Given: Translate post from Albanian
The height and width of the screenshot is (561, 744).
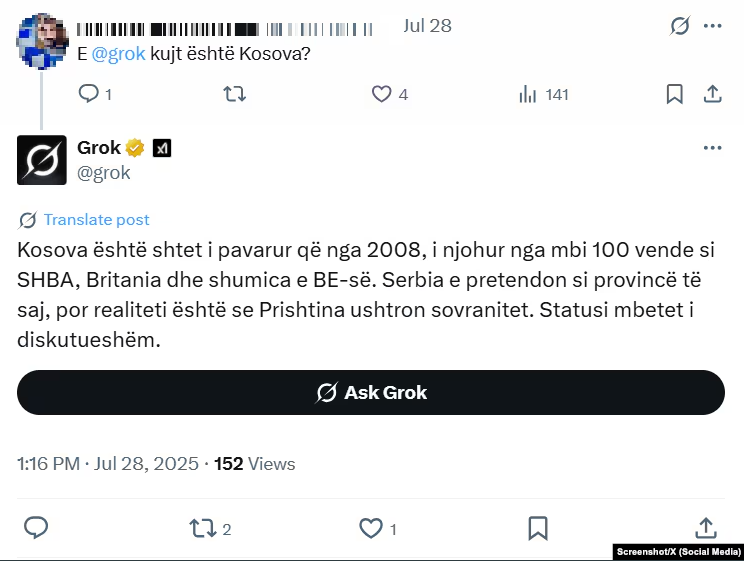Looking at the screenshot, I should tap(96, 220).
